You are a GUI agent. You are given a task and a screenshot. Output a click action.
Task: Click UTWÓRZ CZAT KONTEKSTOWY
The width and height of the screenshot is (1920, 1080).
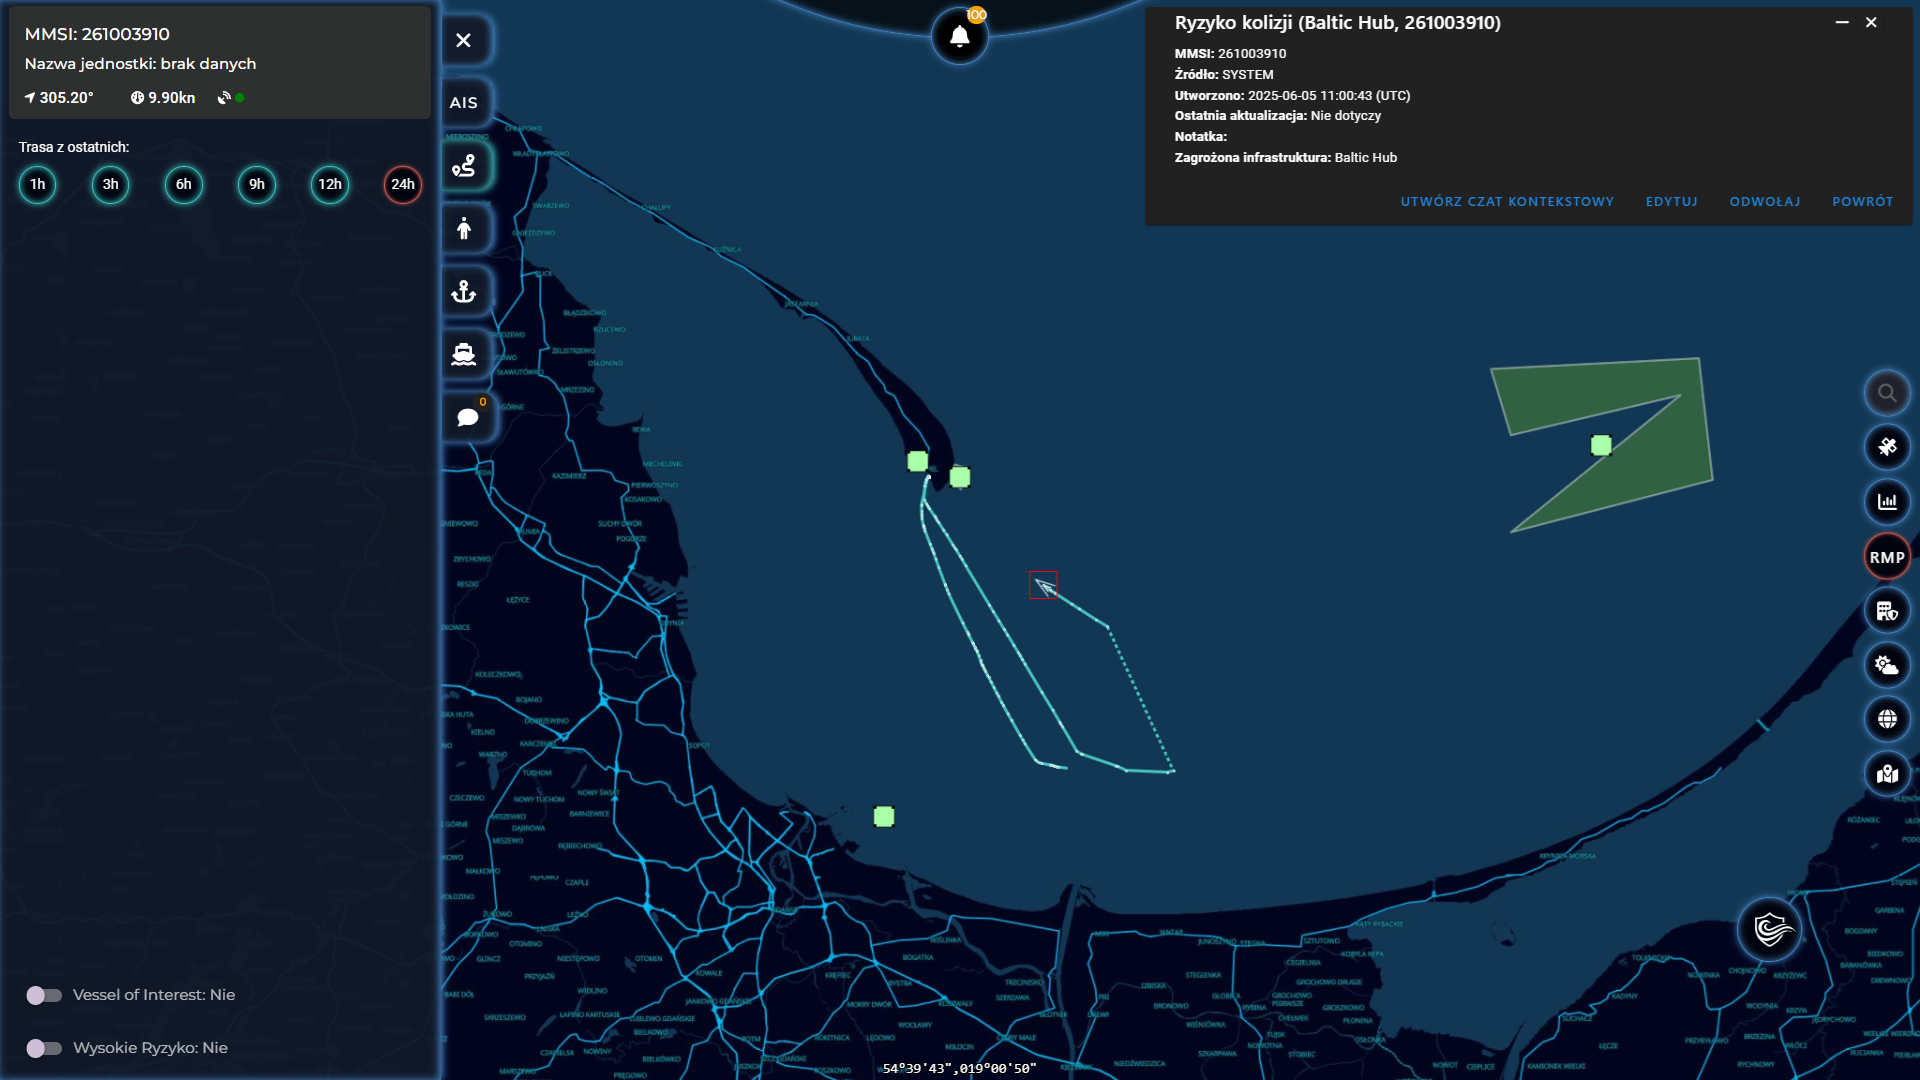[x=1506, y=201]
